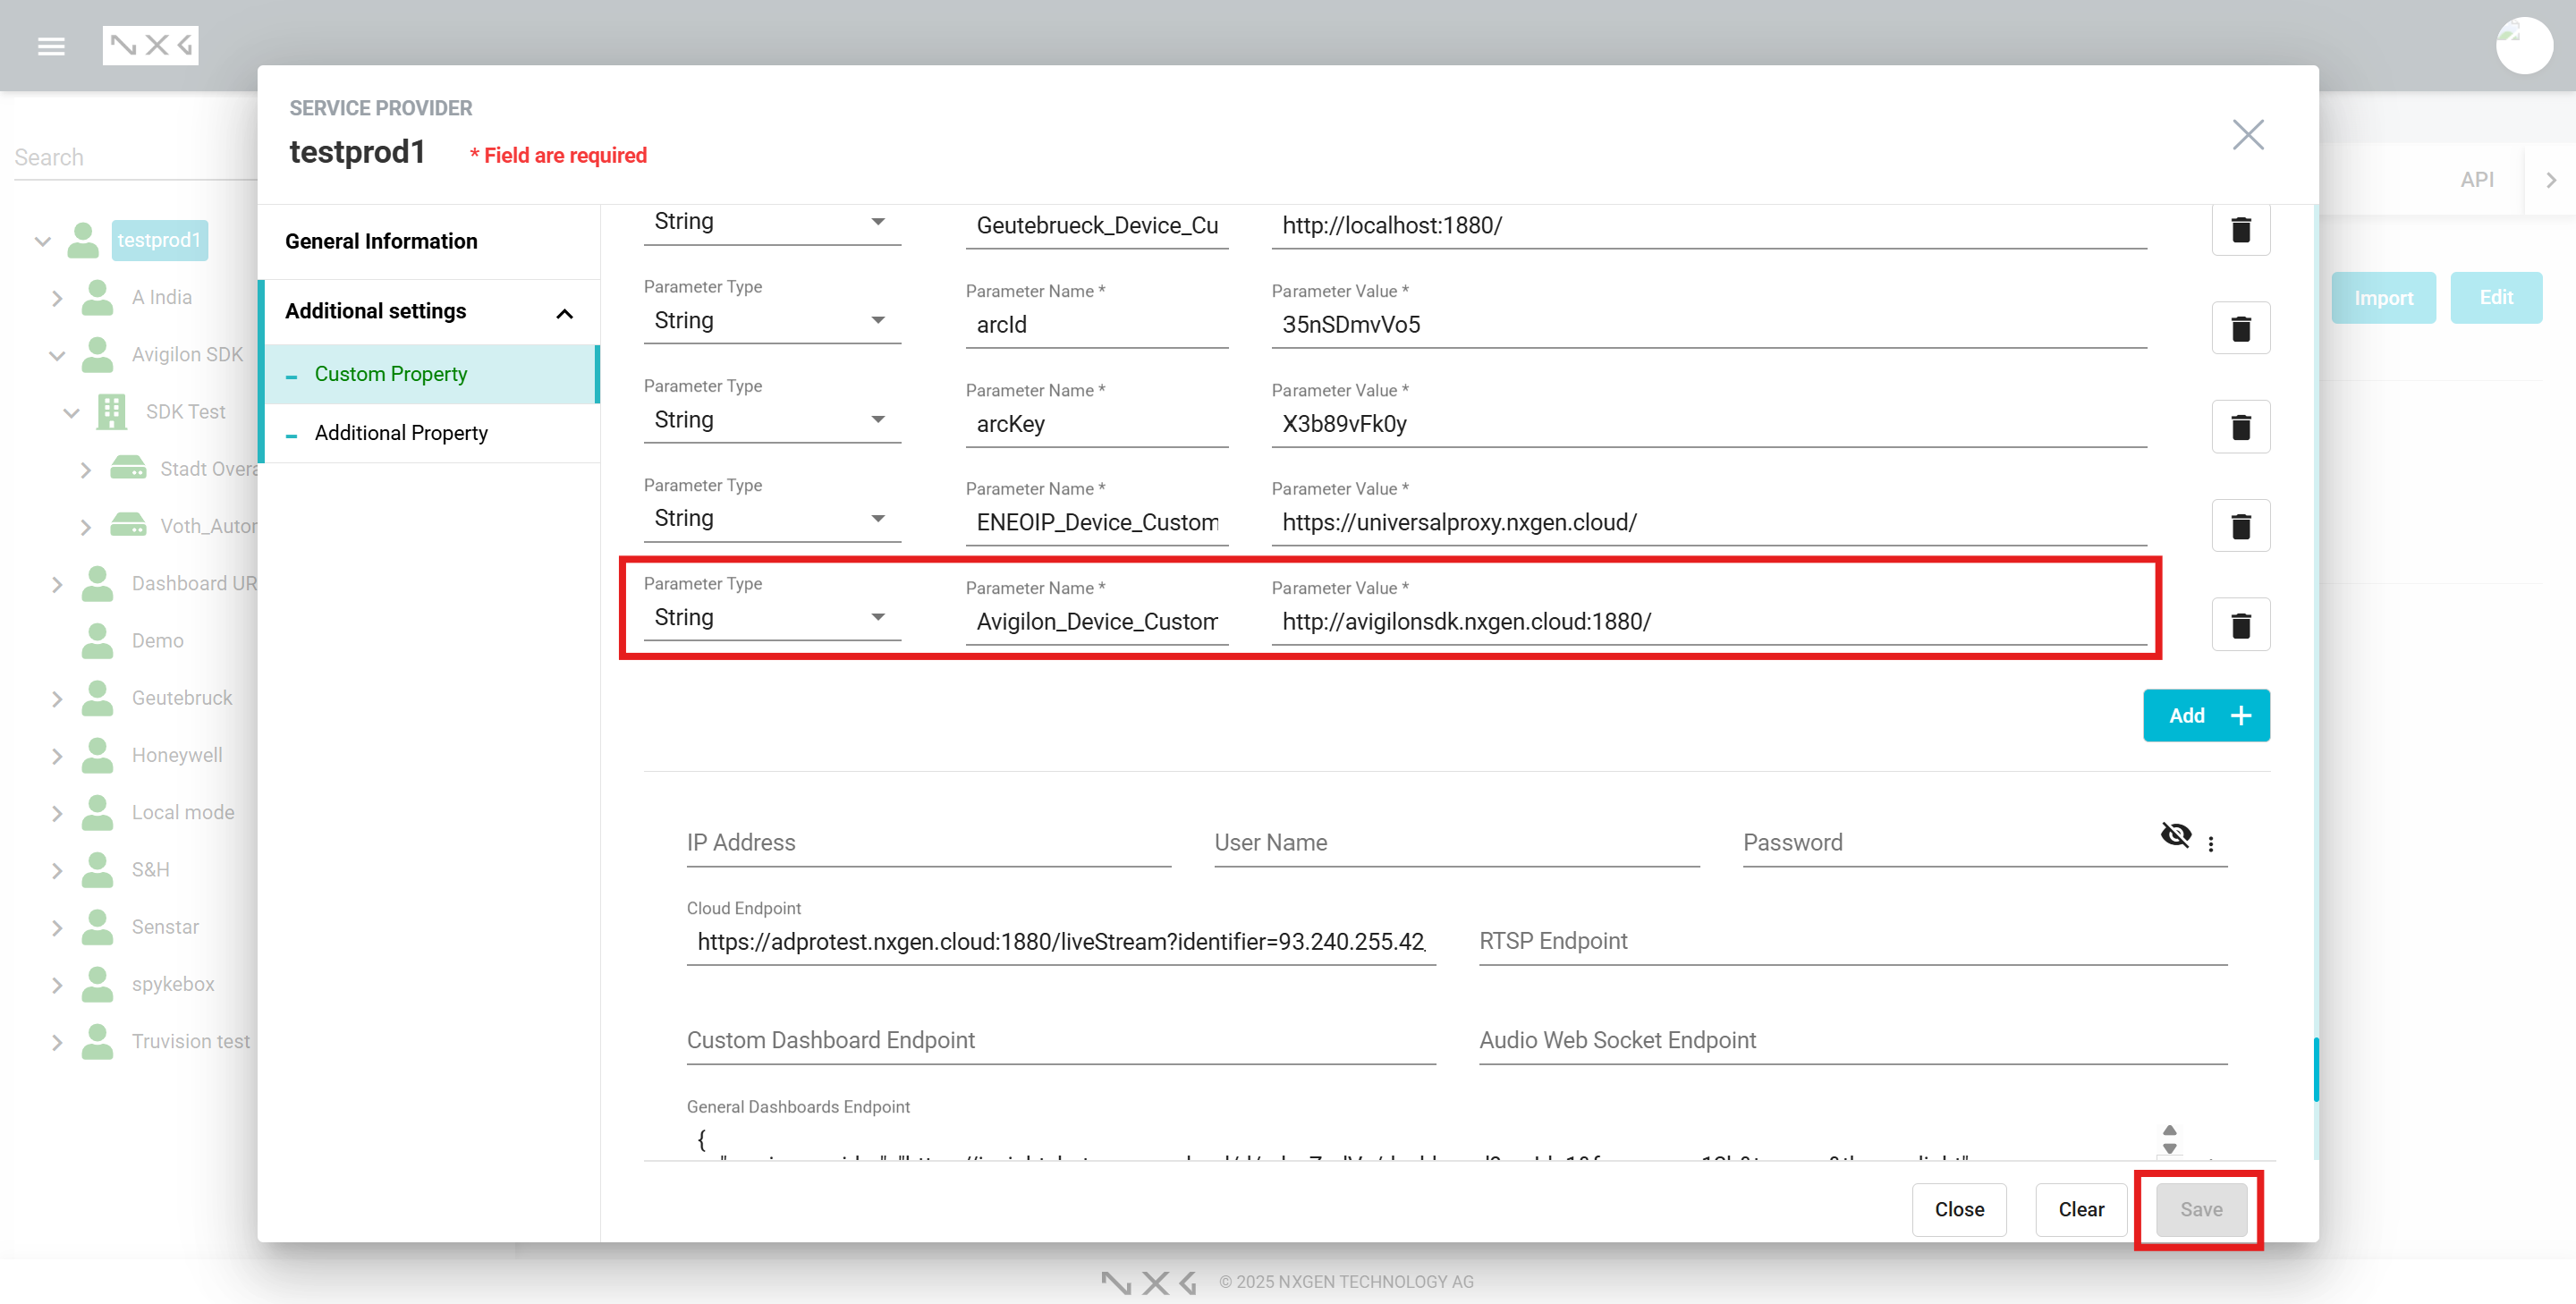Toggle password visibility eye icon
The image size is (2576, 1304).
tap(2175, 835)
